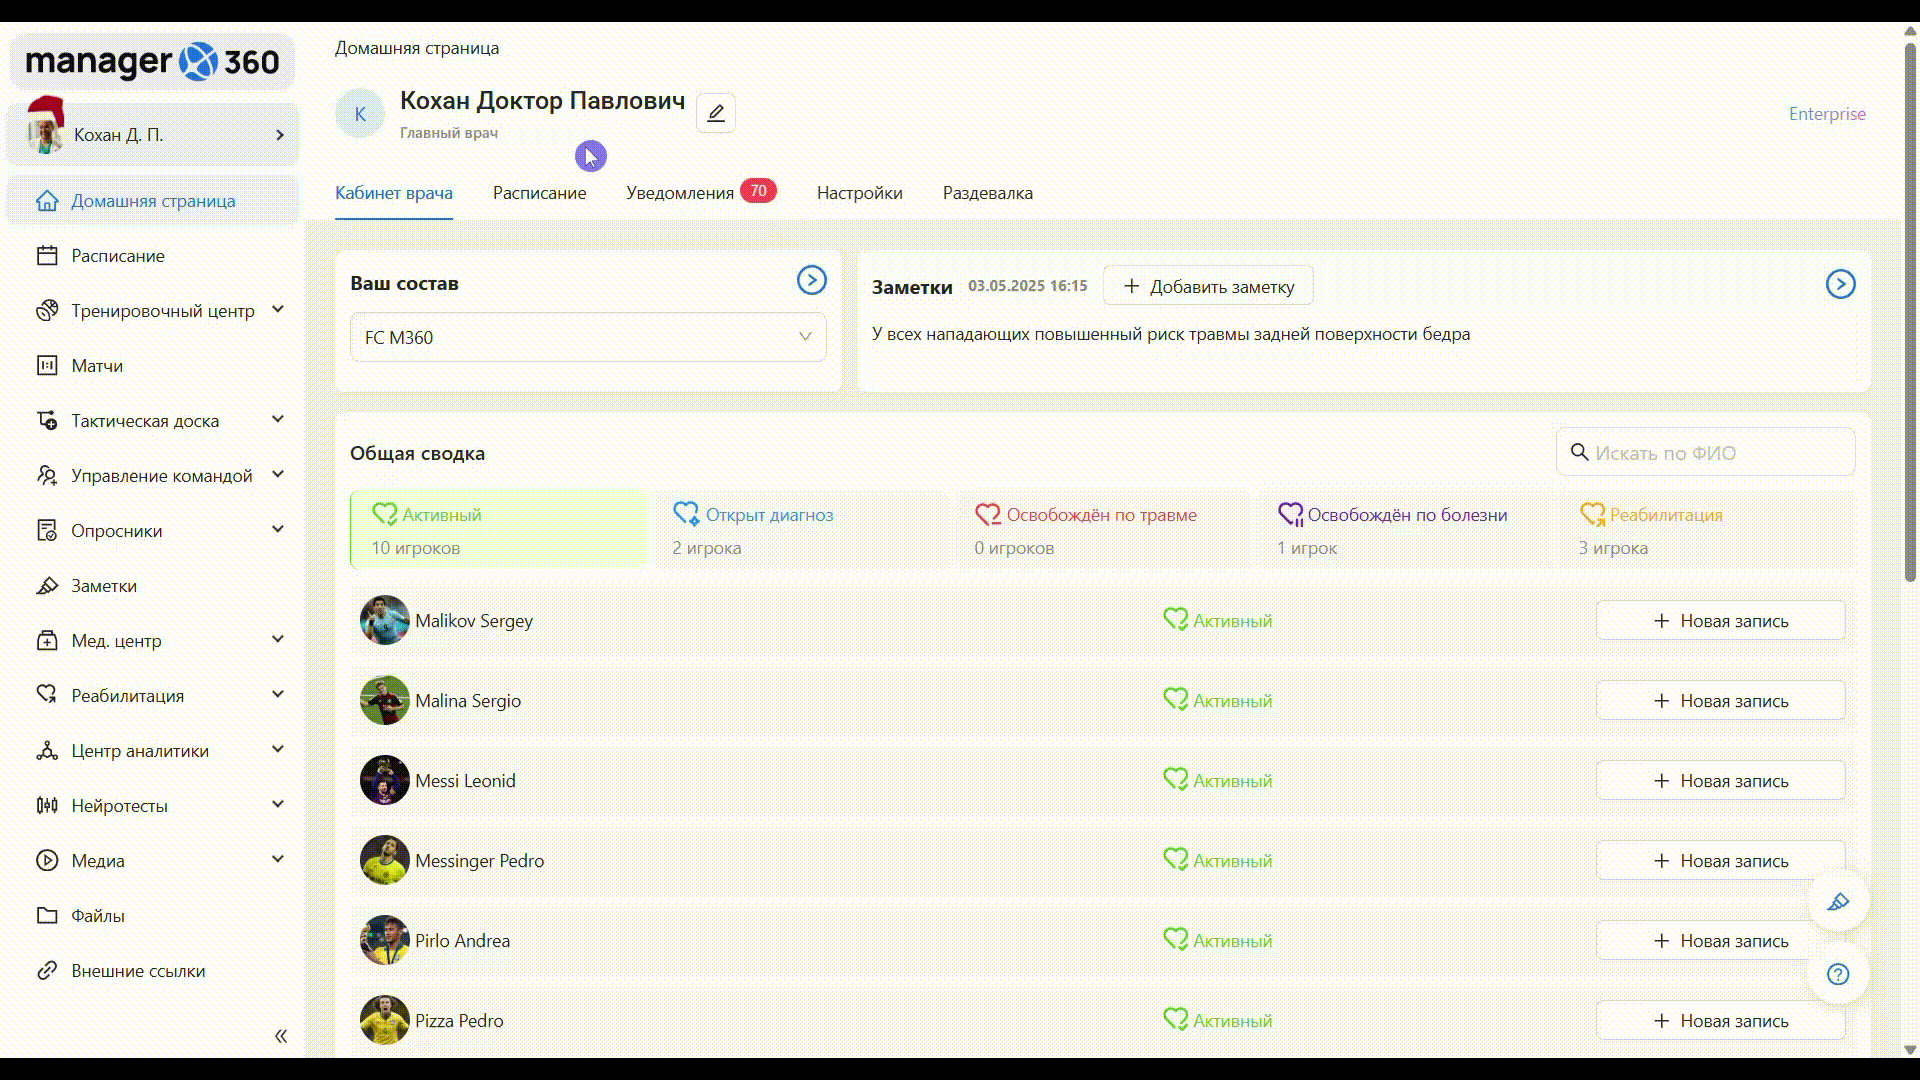Collapse the sidebar with the double chevron
The image size is (1920, 1080).
click(281, 1036)
